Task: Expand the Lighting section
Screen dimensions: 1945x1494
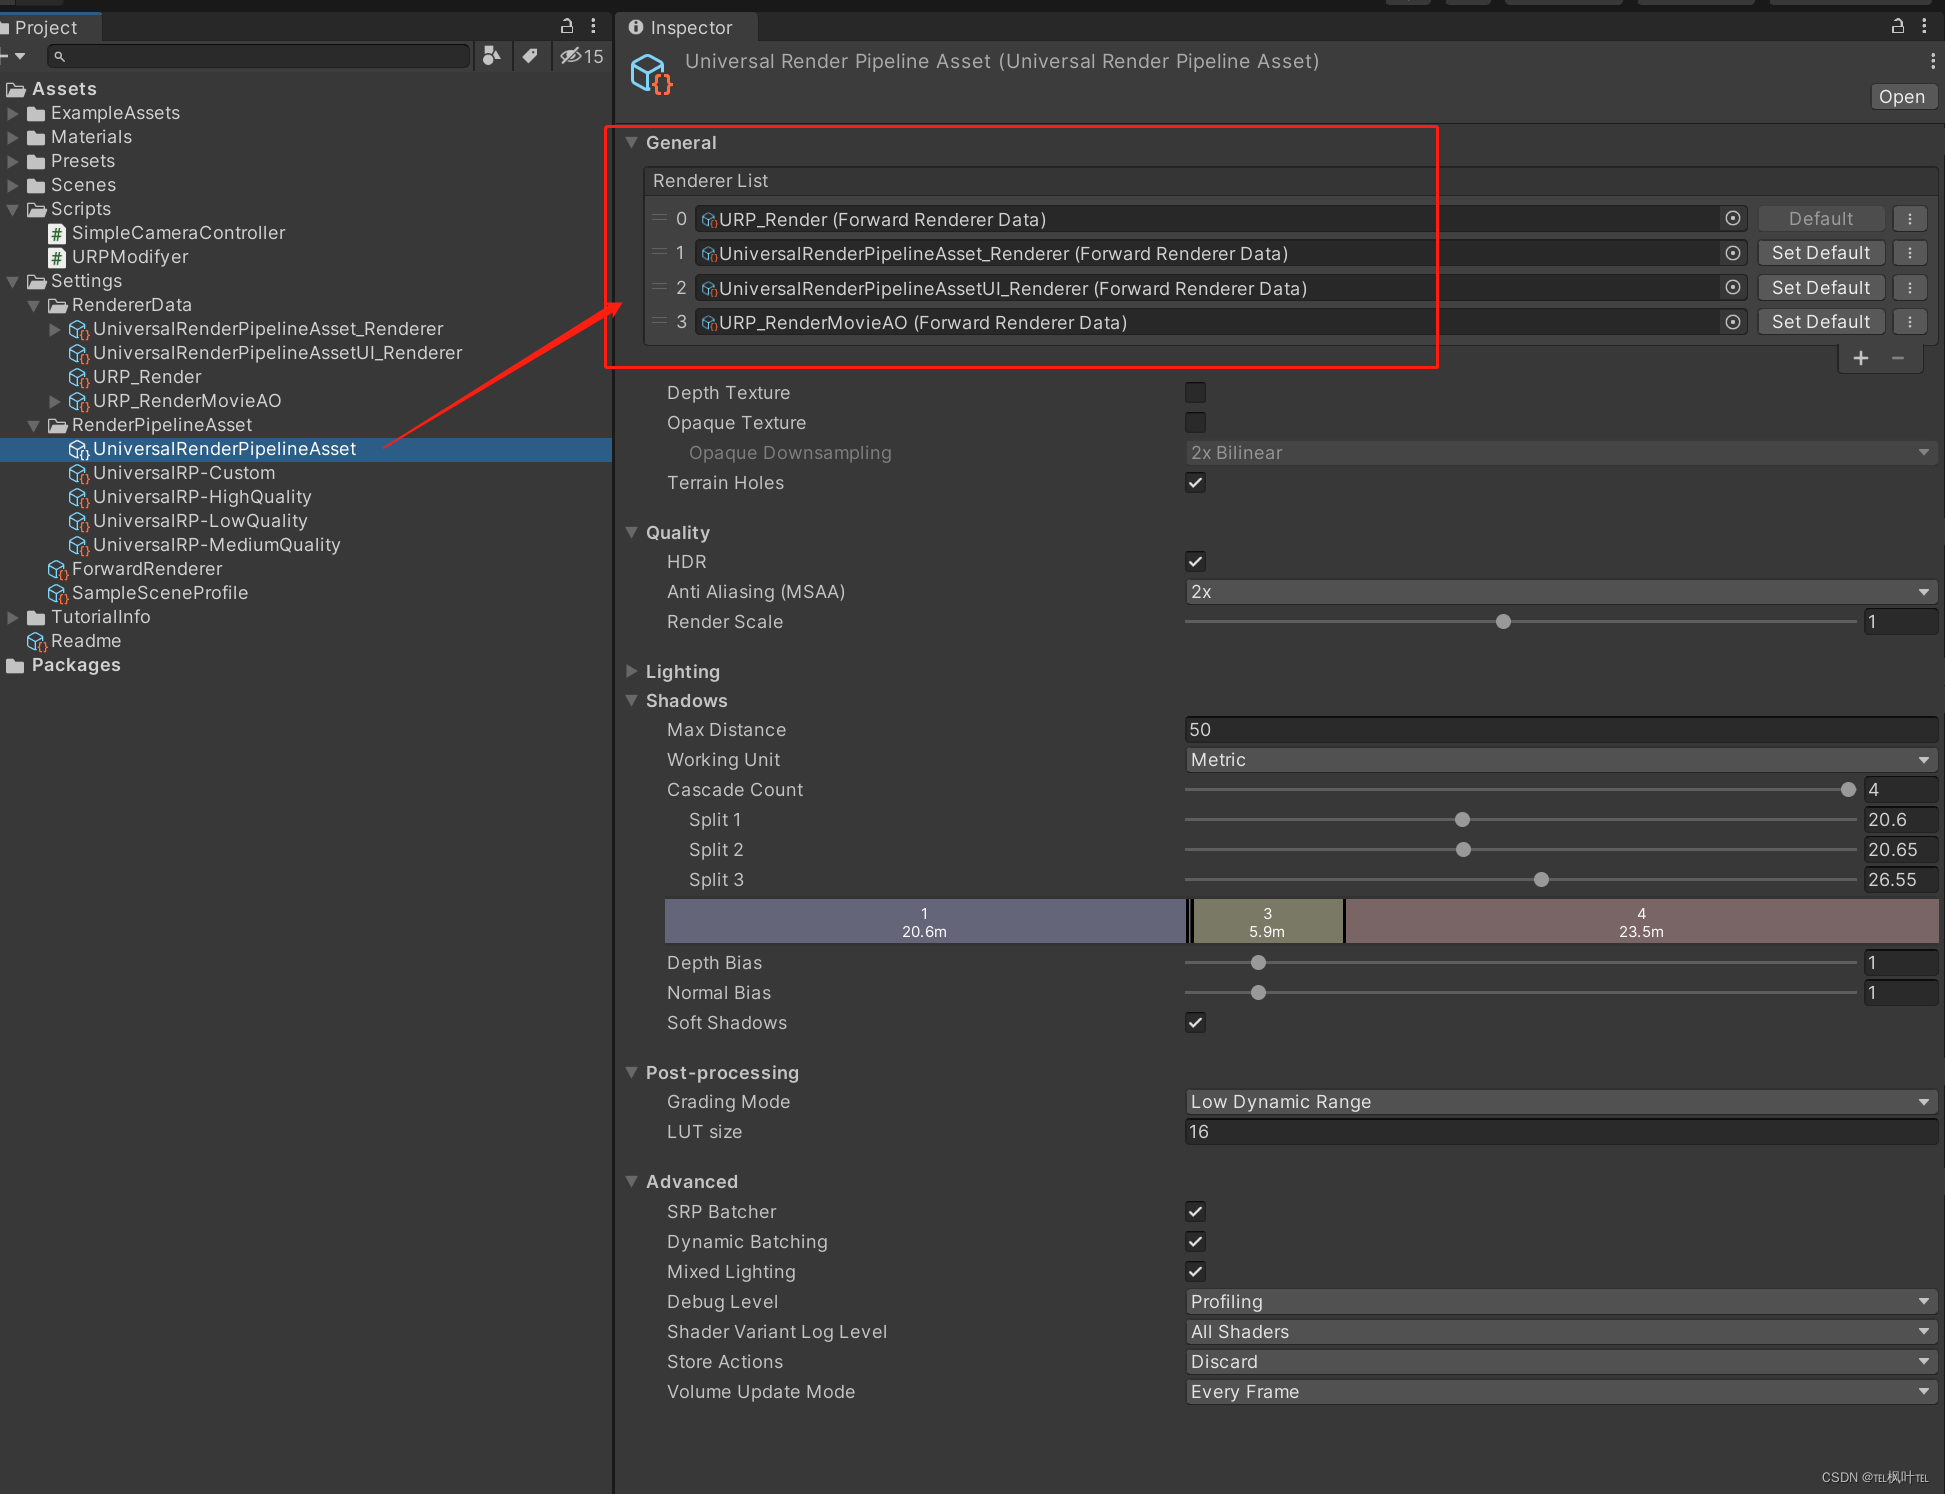Action: click(632, 672)
